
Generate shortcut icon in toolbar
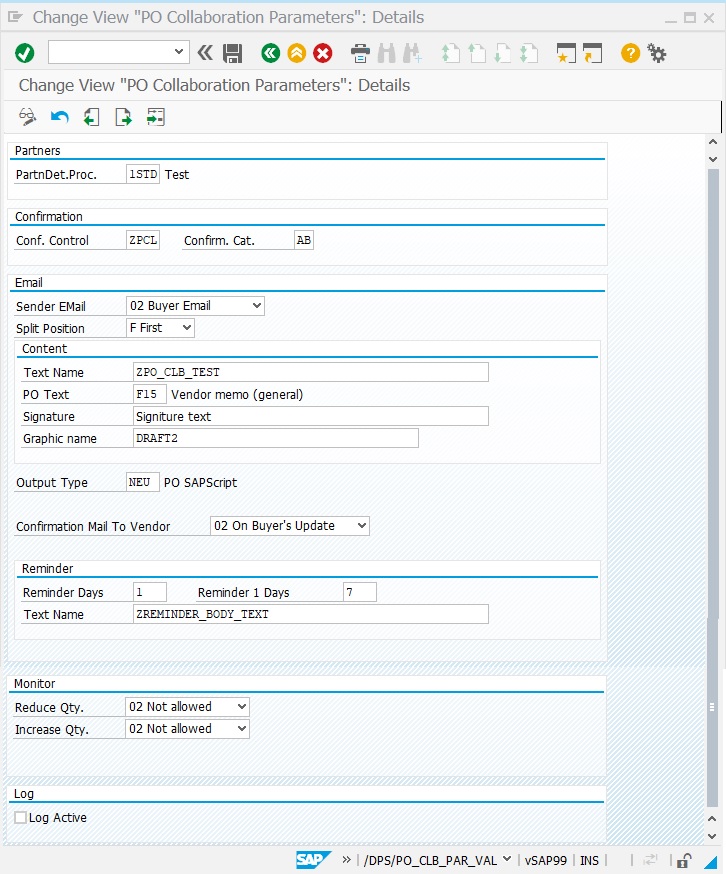pyautogui.click(x=593, y=54)
